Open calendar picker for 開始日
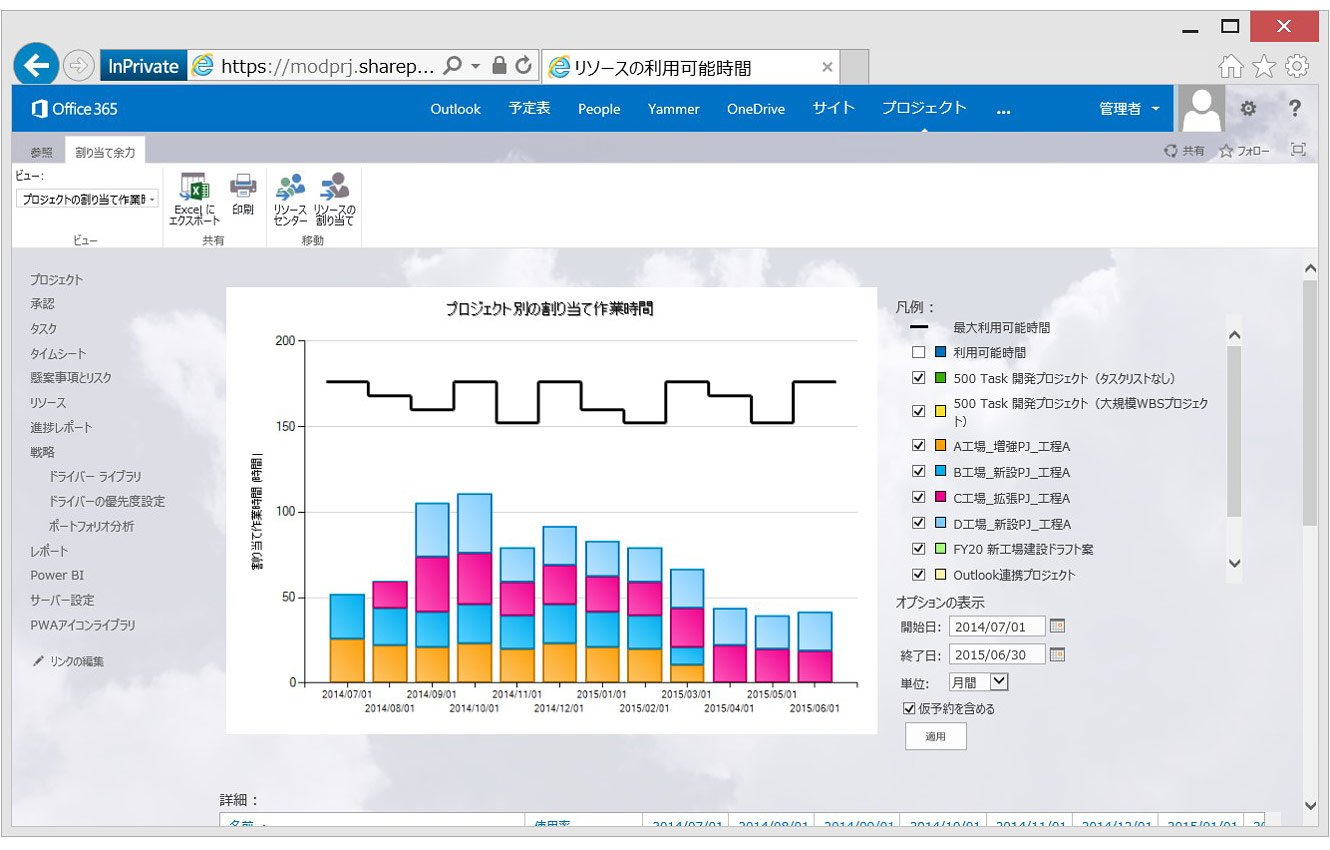This screenshot has height=850, width=1330. click(x=1058, y=627)
